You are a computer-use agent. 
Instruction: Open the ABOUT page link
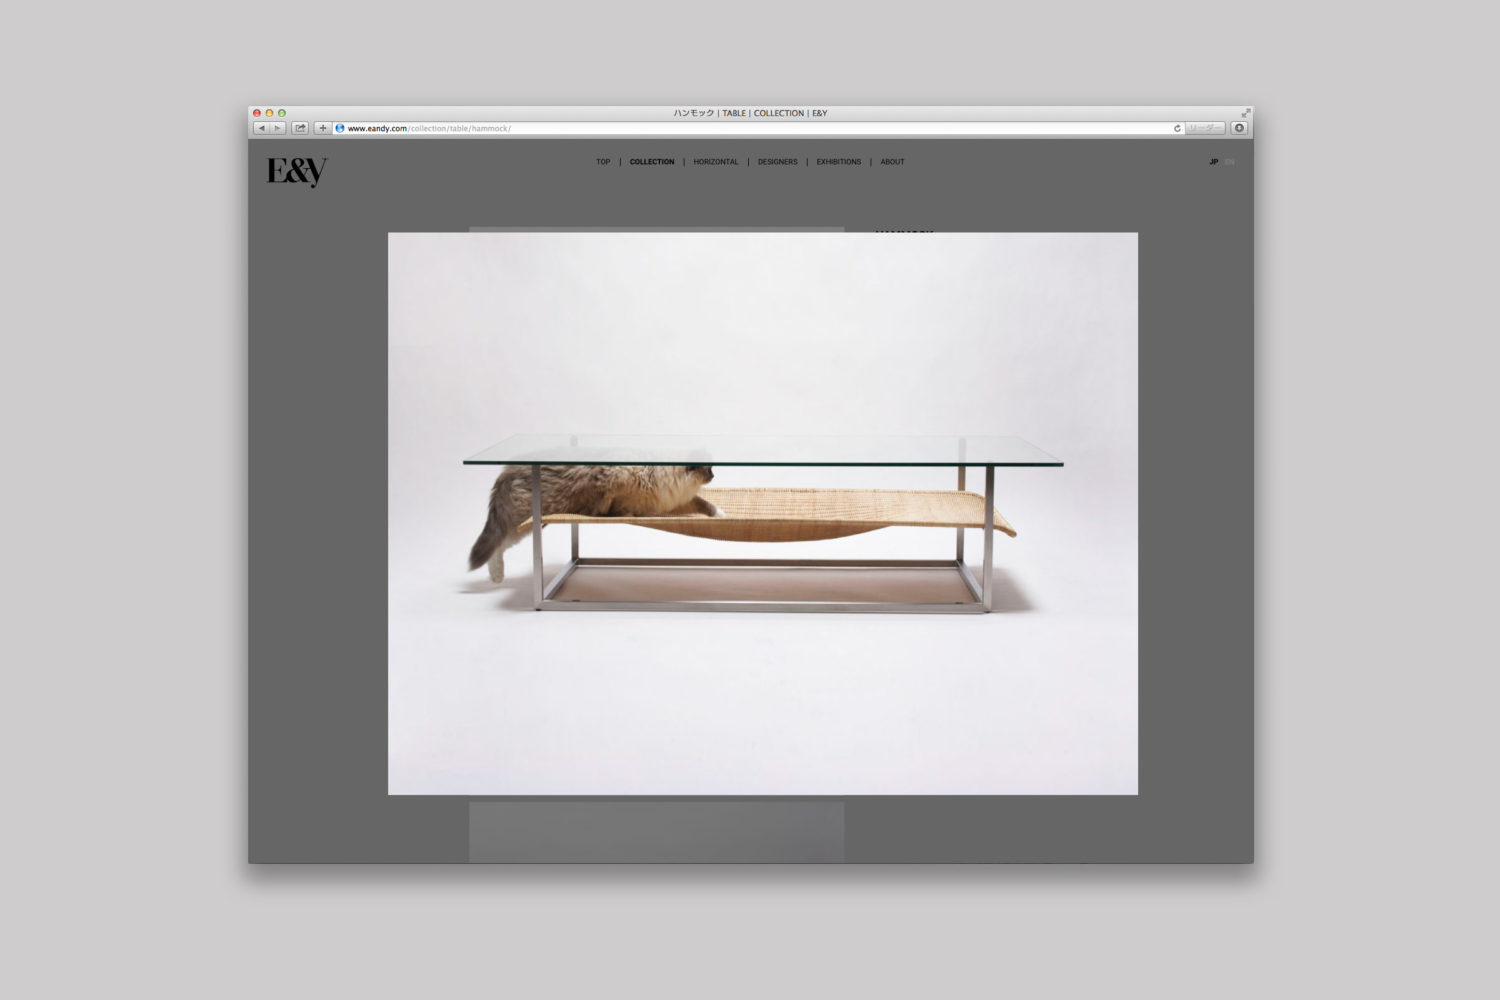coord(892,162)
